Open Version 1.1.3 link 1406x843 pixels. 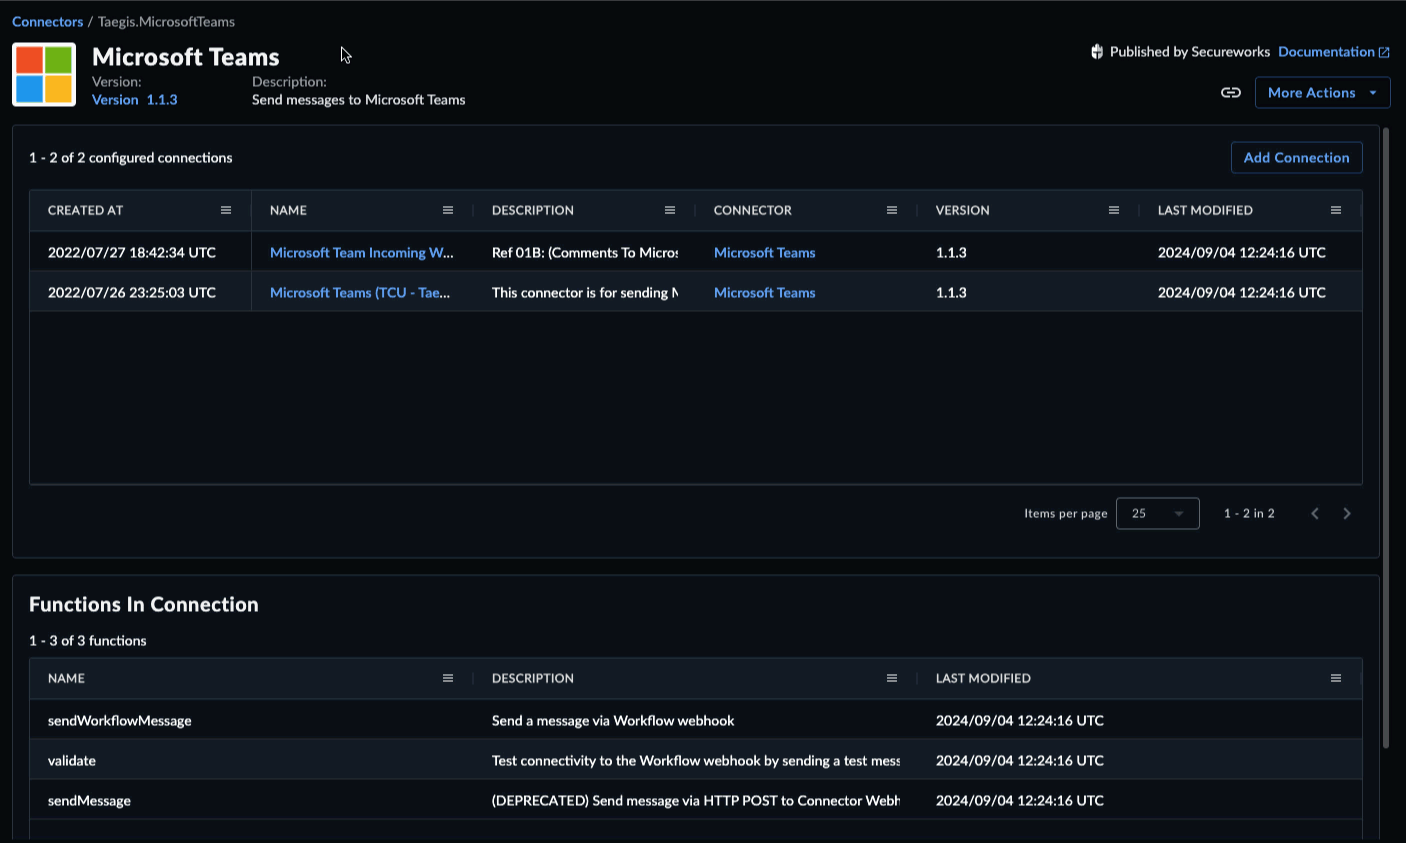134,100
